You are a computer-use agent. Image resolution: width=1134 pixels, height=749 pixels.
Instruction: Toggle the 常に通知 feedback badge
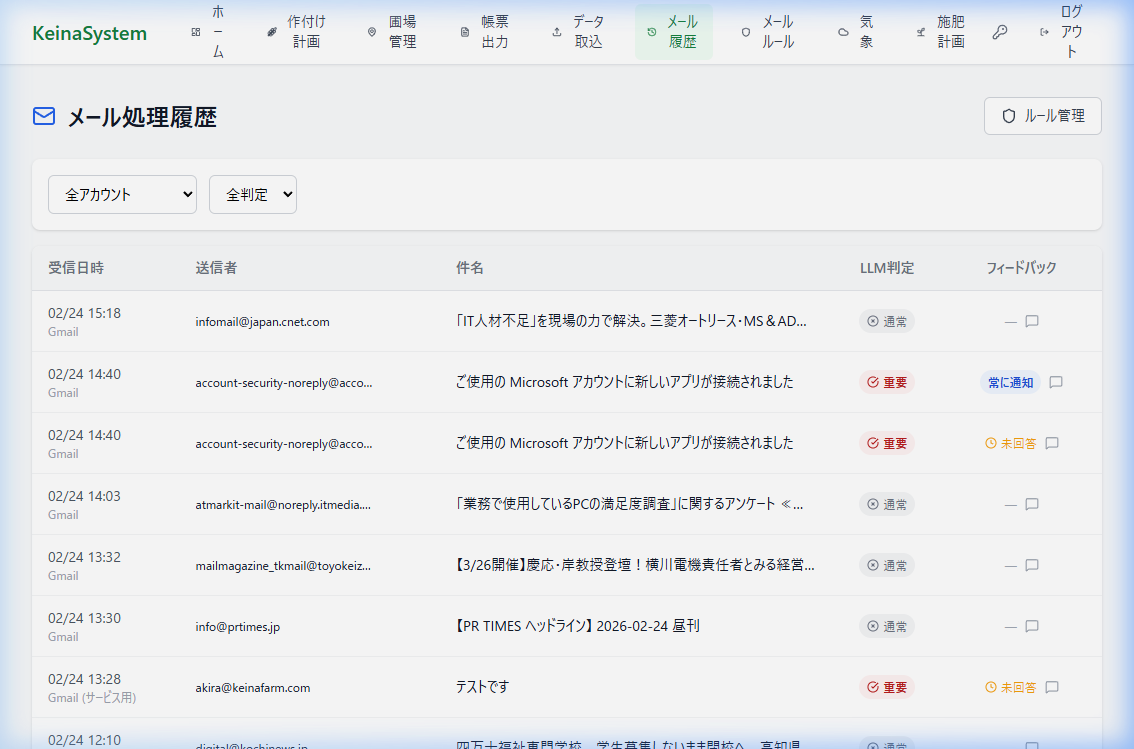pos(1010,382)
